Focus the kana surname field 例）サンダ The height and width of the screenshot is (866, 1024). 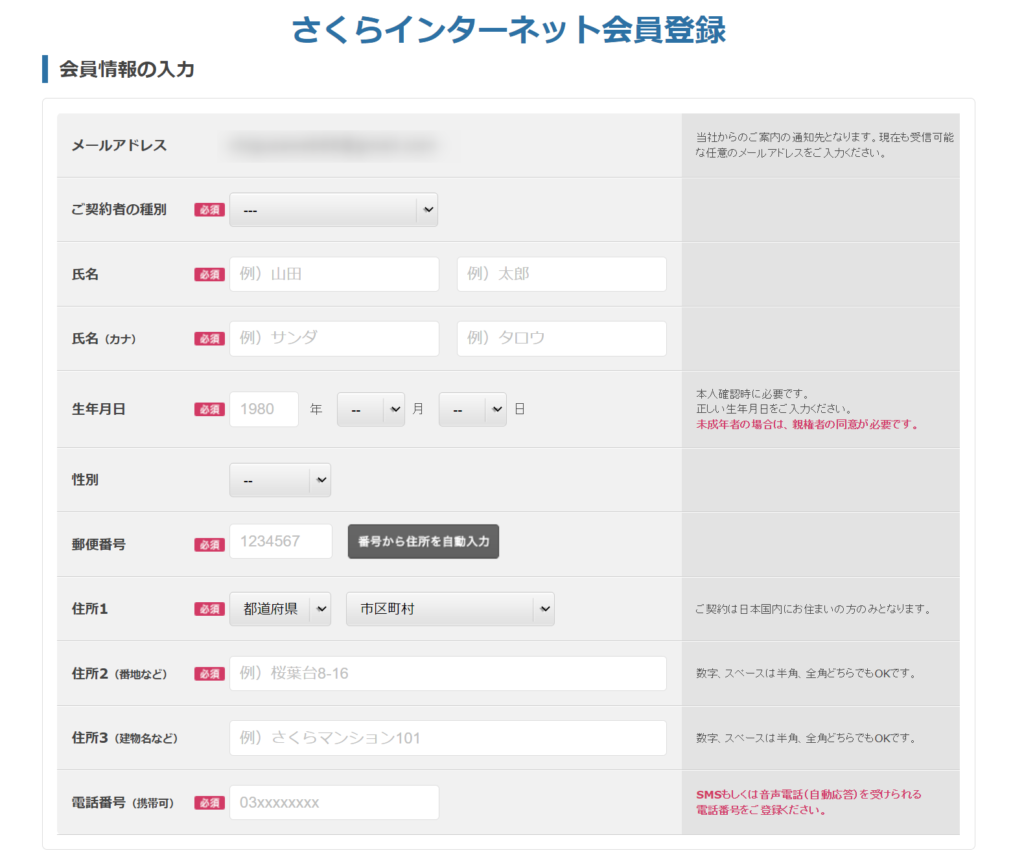point(334,338)
